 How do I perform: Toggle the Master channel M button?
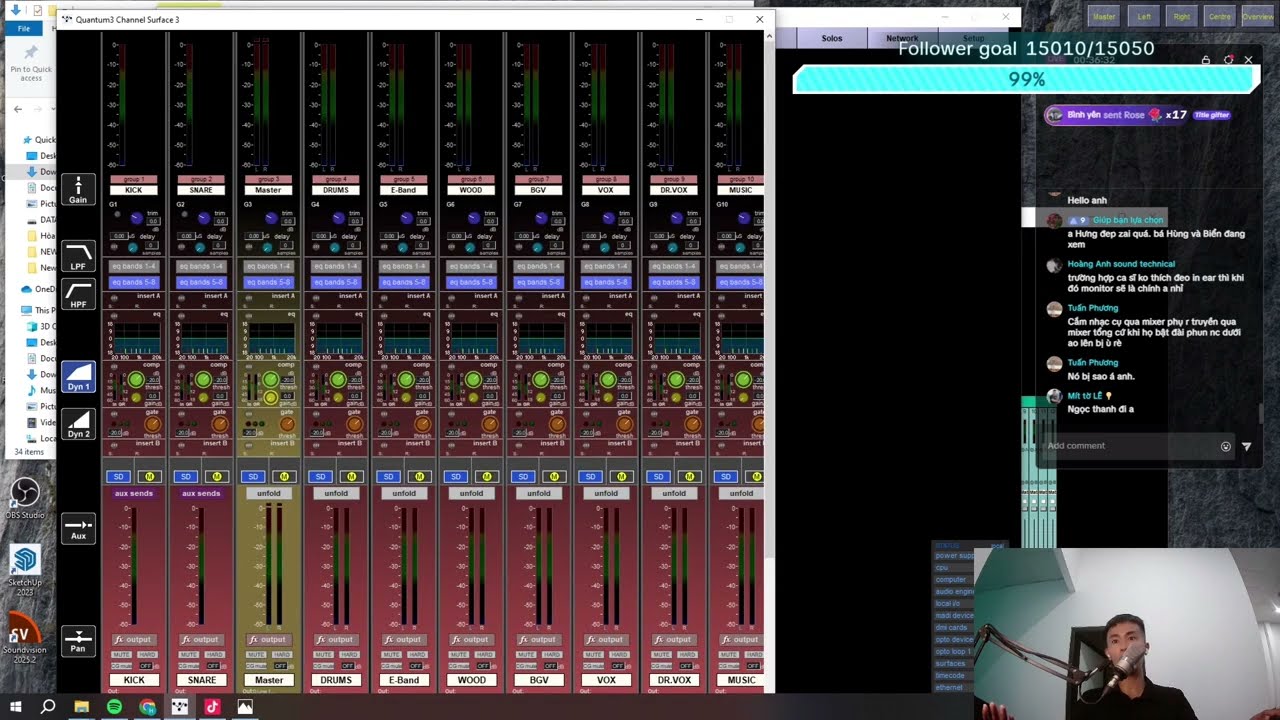point(284,476)
